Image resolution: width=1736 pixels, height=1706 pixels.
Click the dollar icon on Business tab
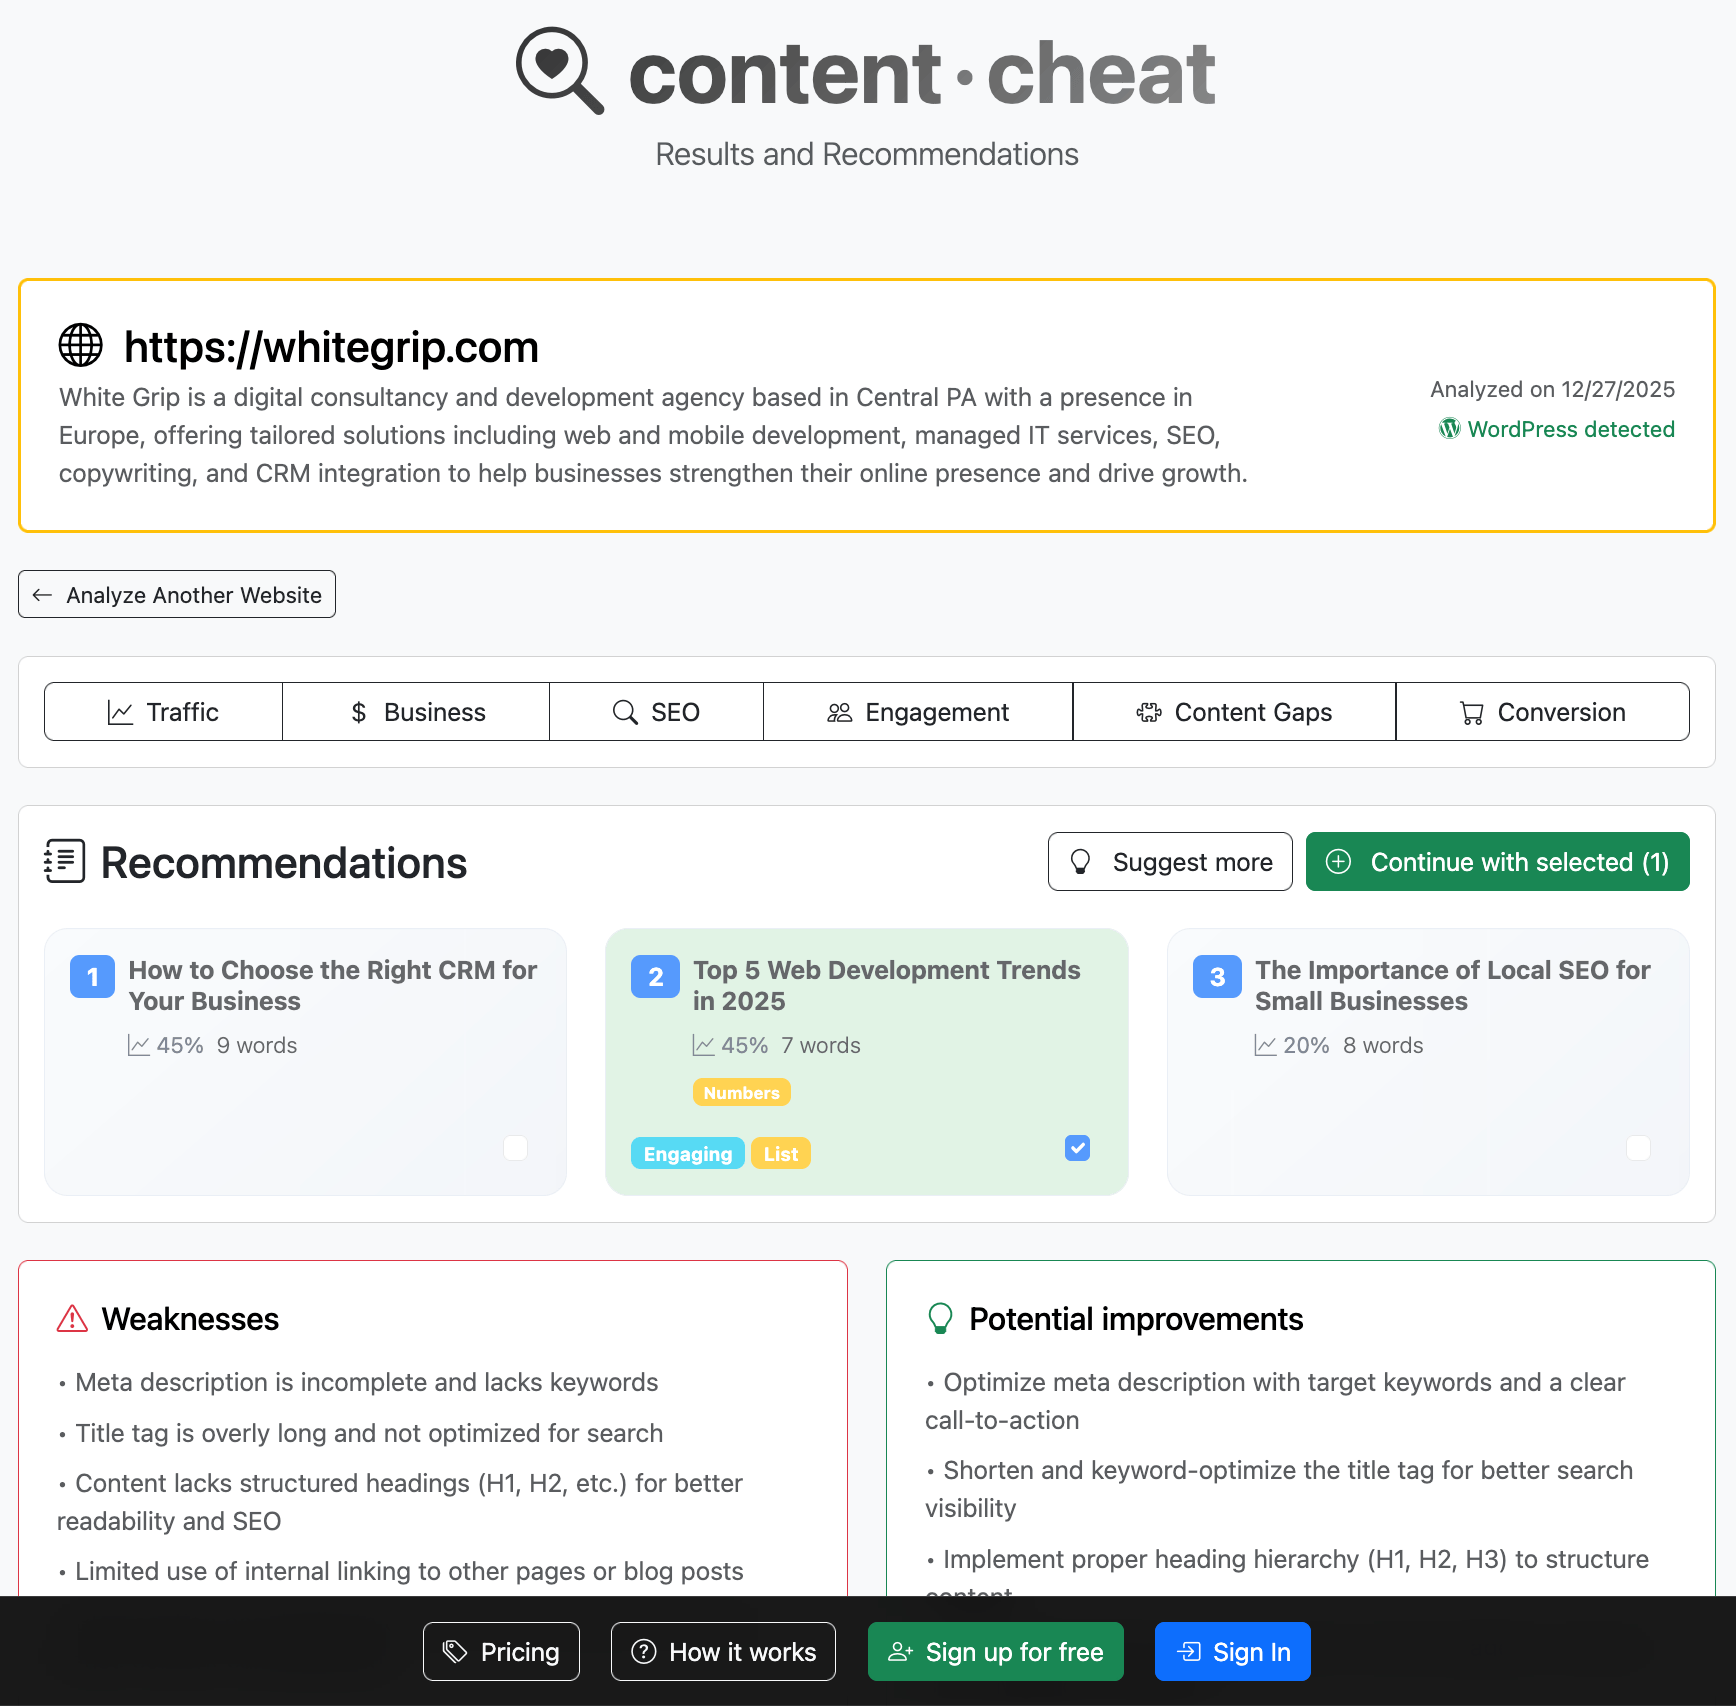point(356,712)
